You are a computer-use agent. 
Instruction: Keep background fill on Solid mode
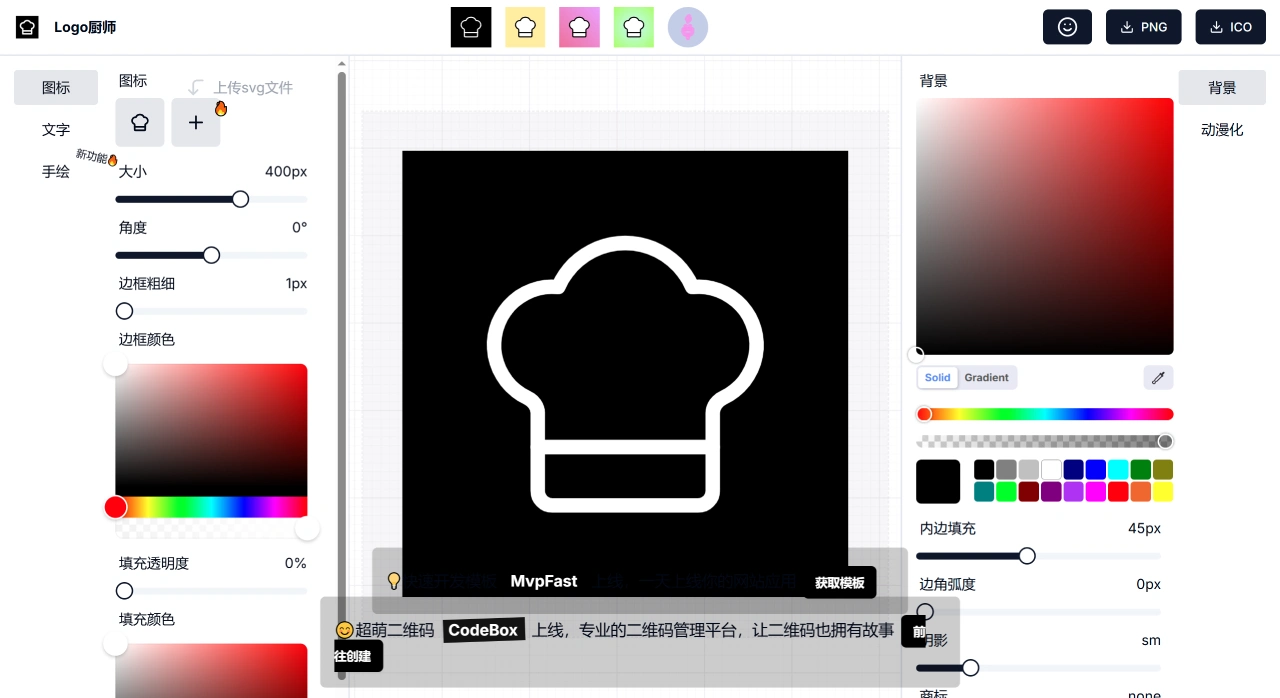click(937, 377)
